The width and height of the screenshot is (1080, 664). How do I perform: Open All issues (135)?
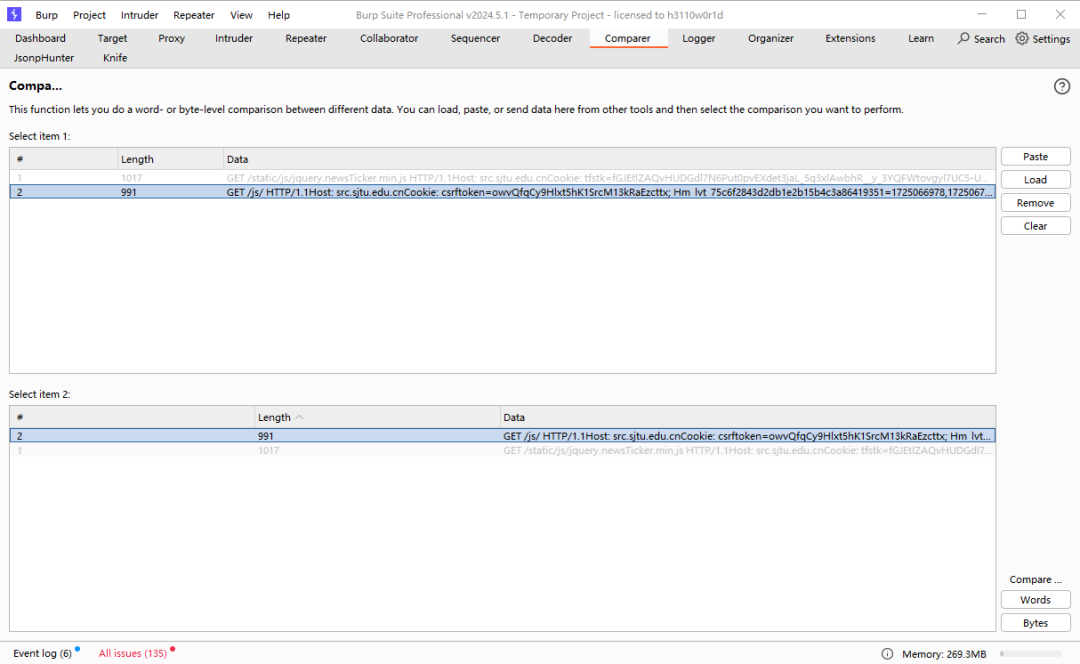click(x=133, y=654)
